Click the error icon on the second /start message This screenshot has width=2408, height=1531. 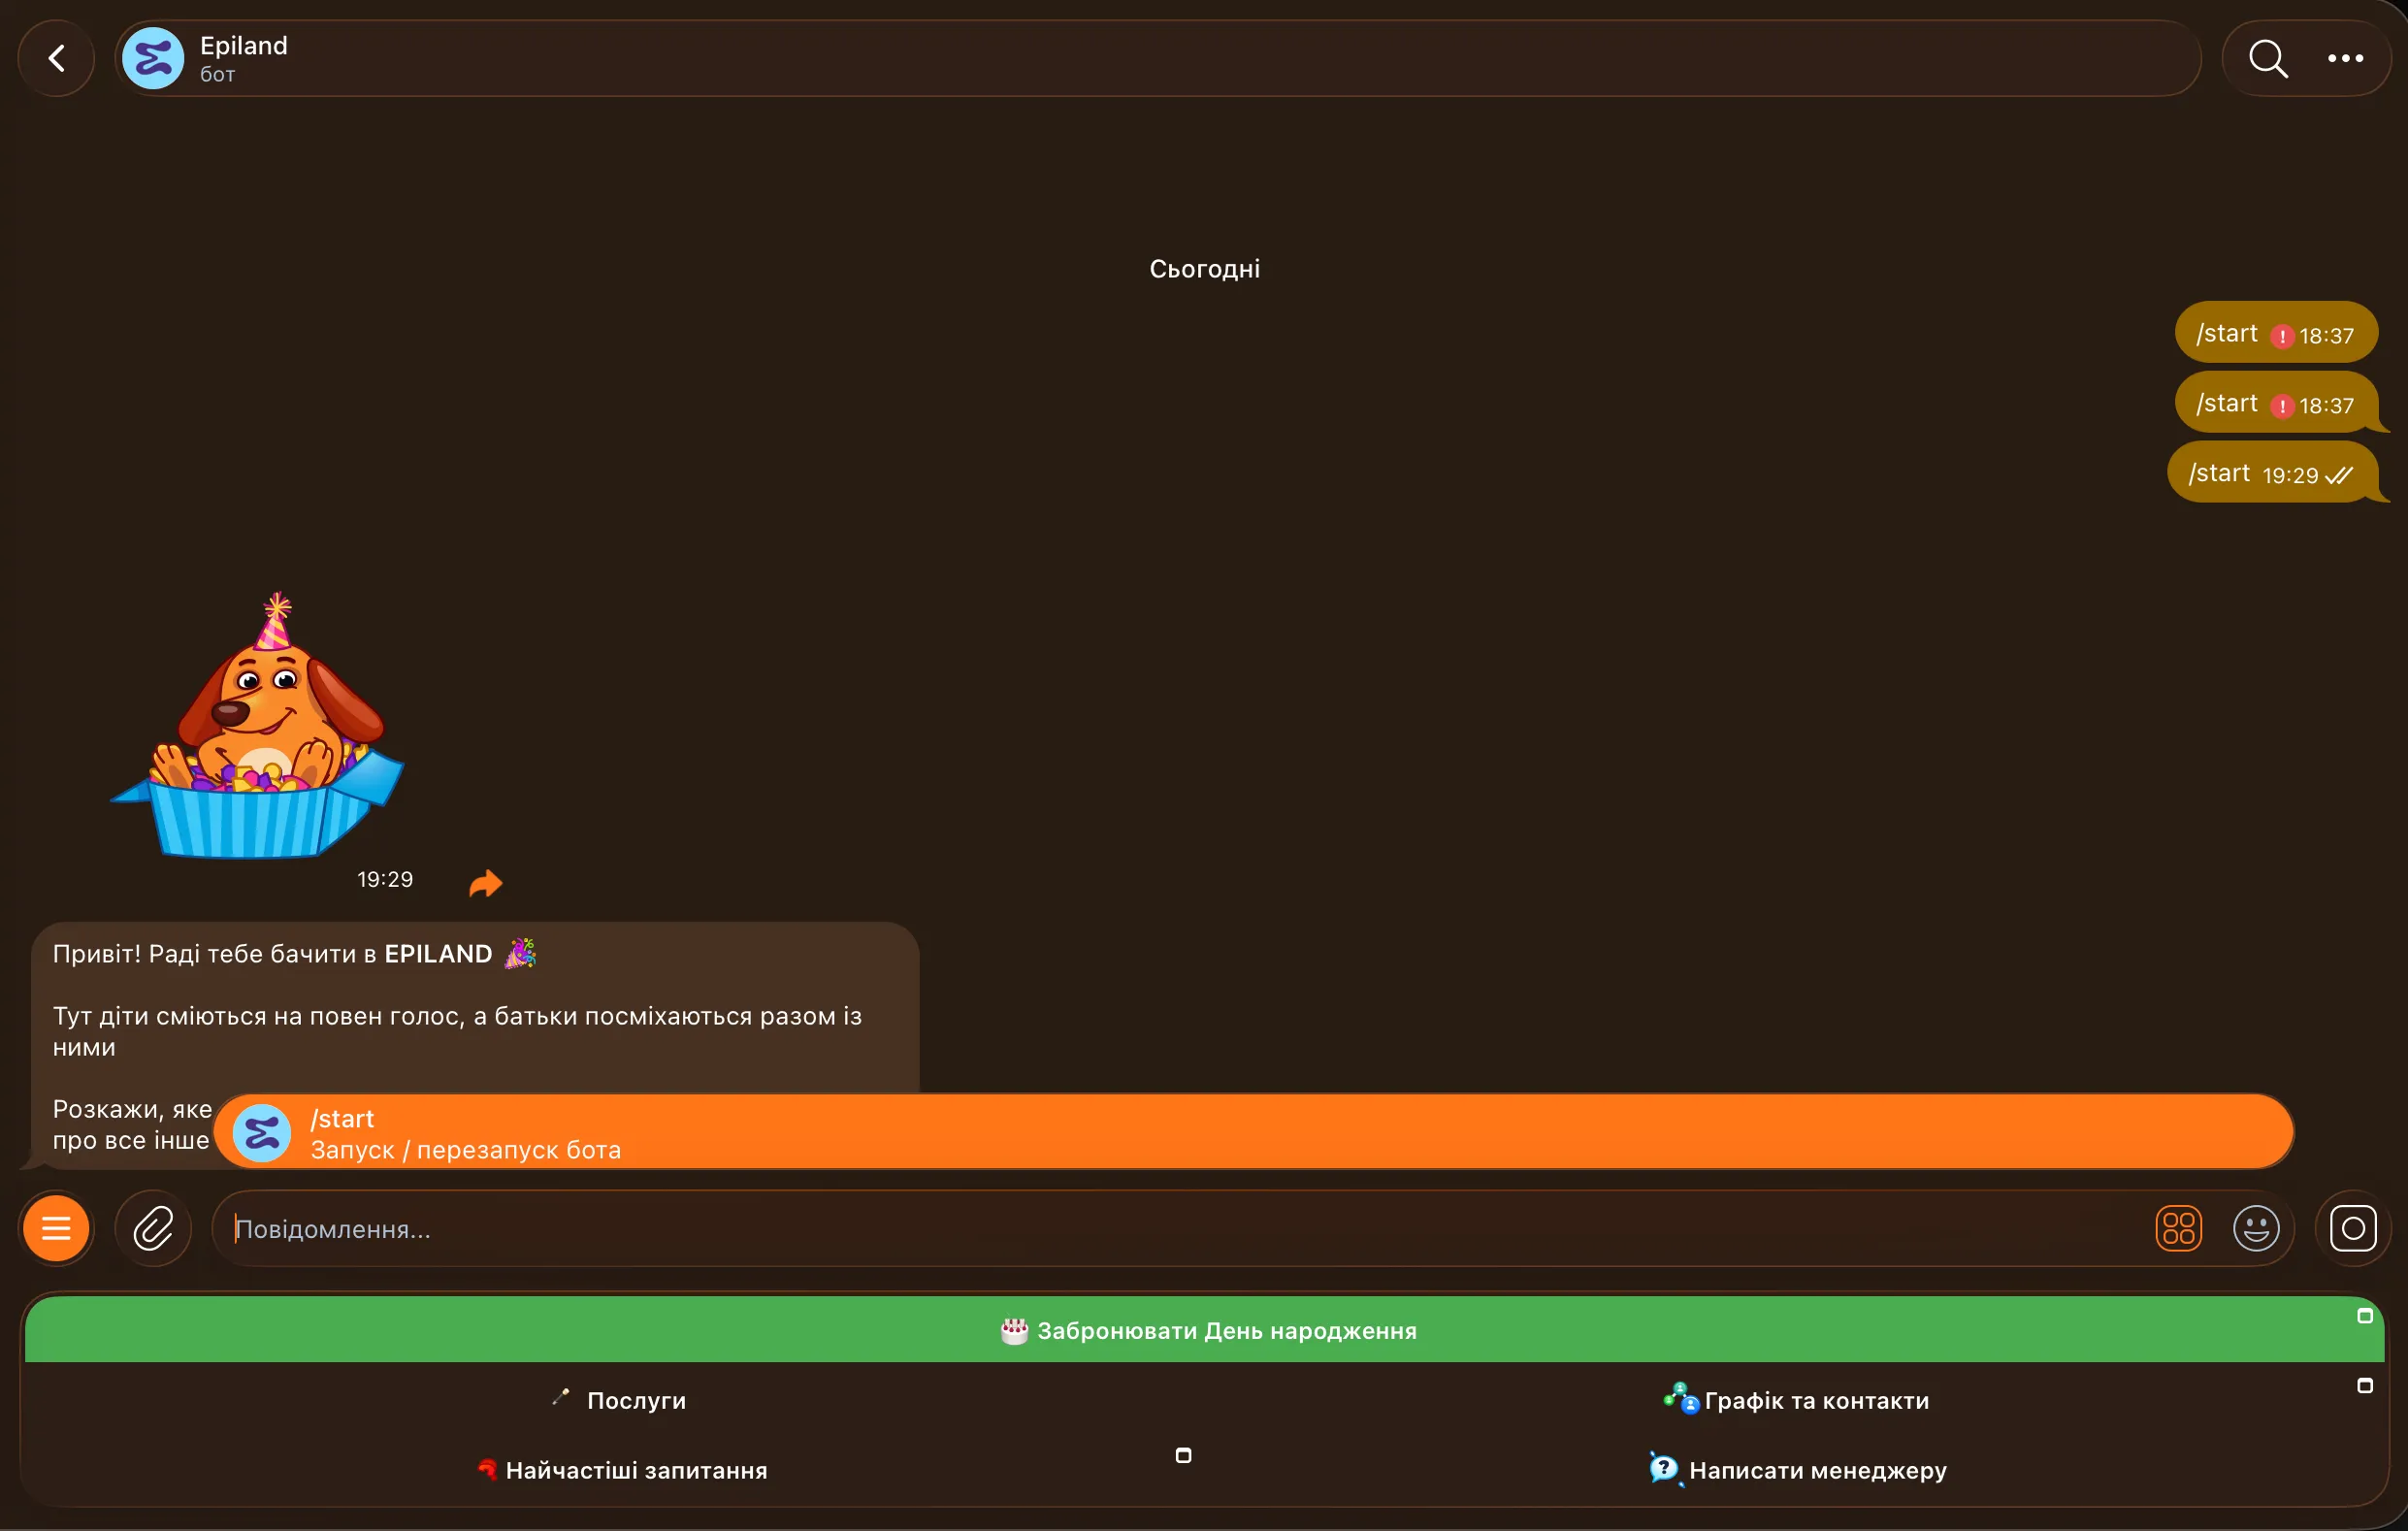[x=2282, y=406]
